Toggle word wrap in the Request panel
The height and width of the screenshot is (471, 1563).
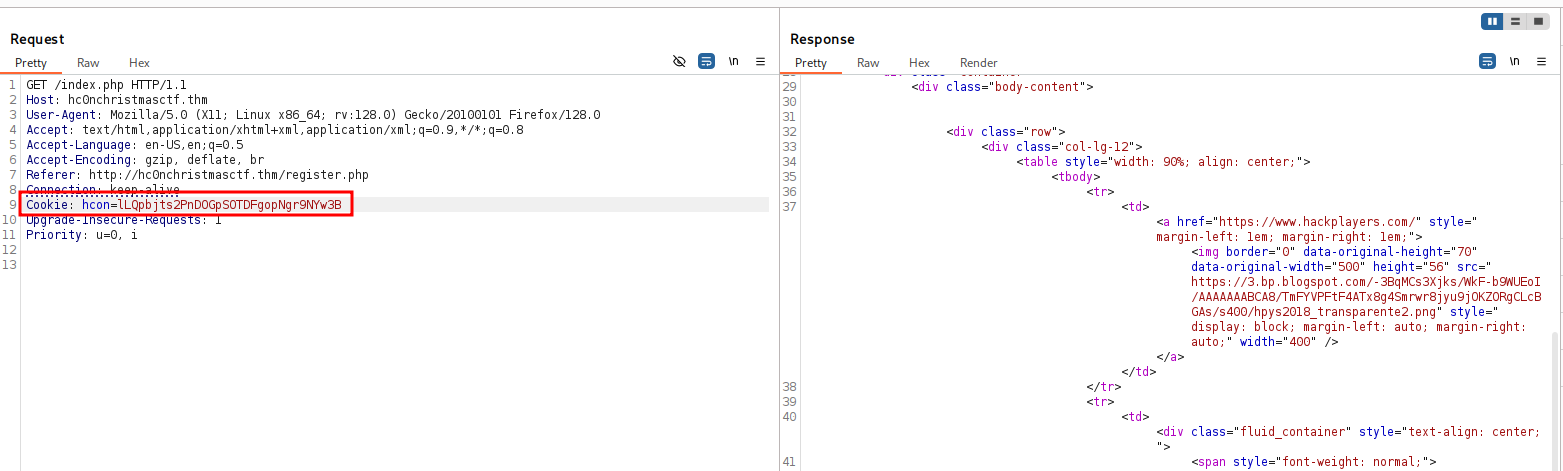(x=706, y=61)
